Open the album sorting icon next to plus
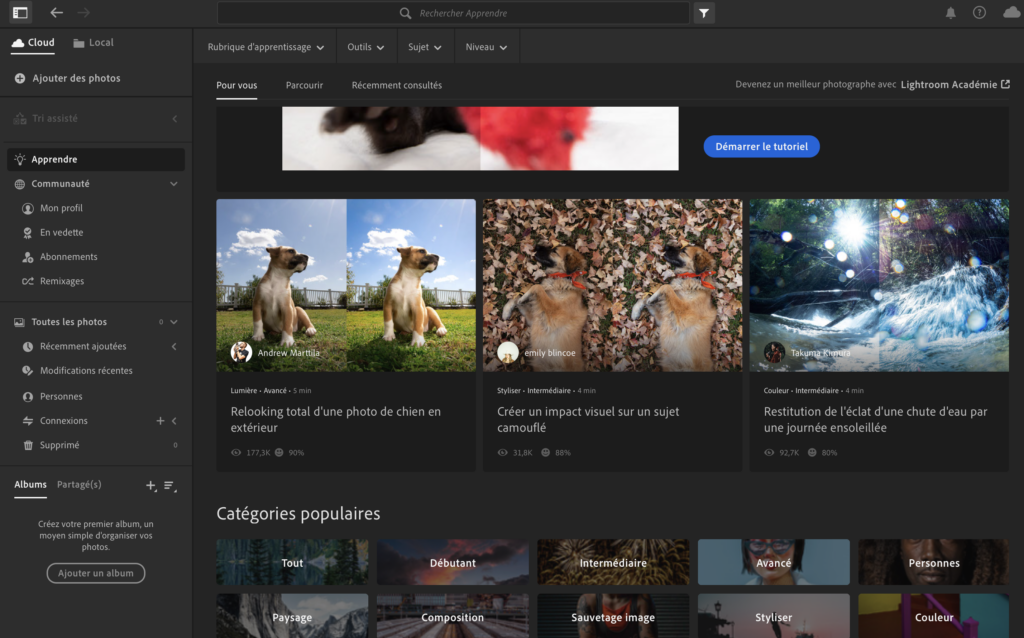Viewport: 1024px width, 638px height. 170,486
